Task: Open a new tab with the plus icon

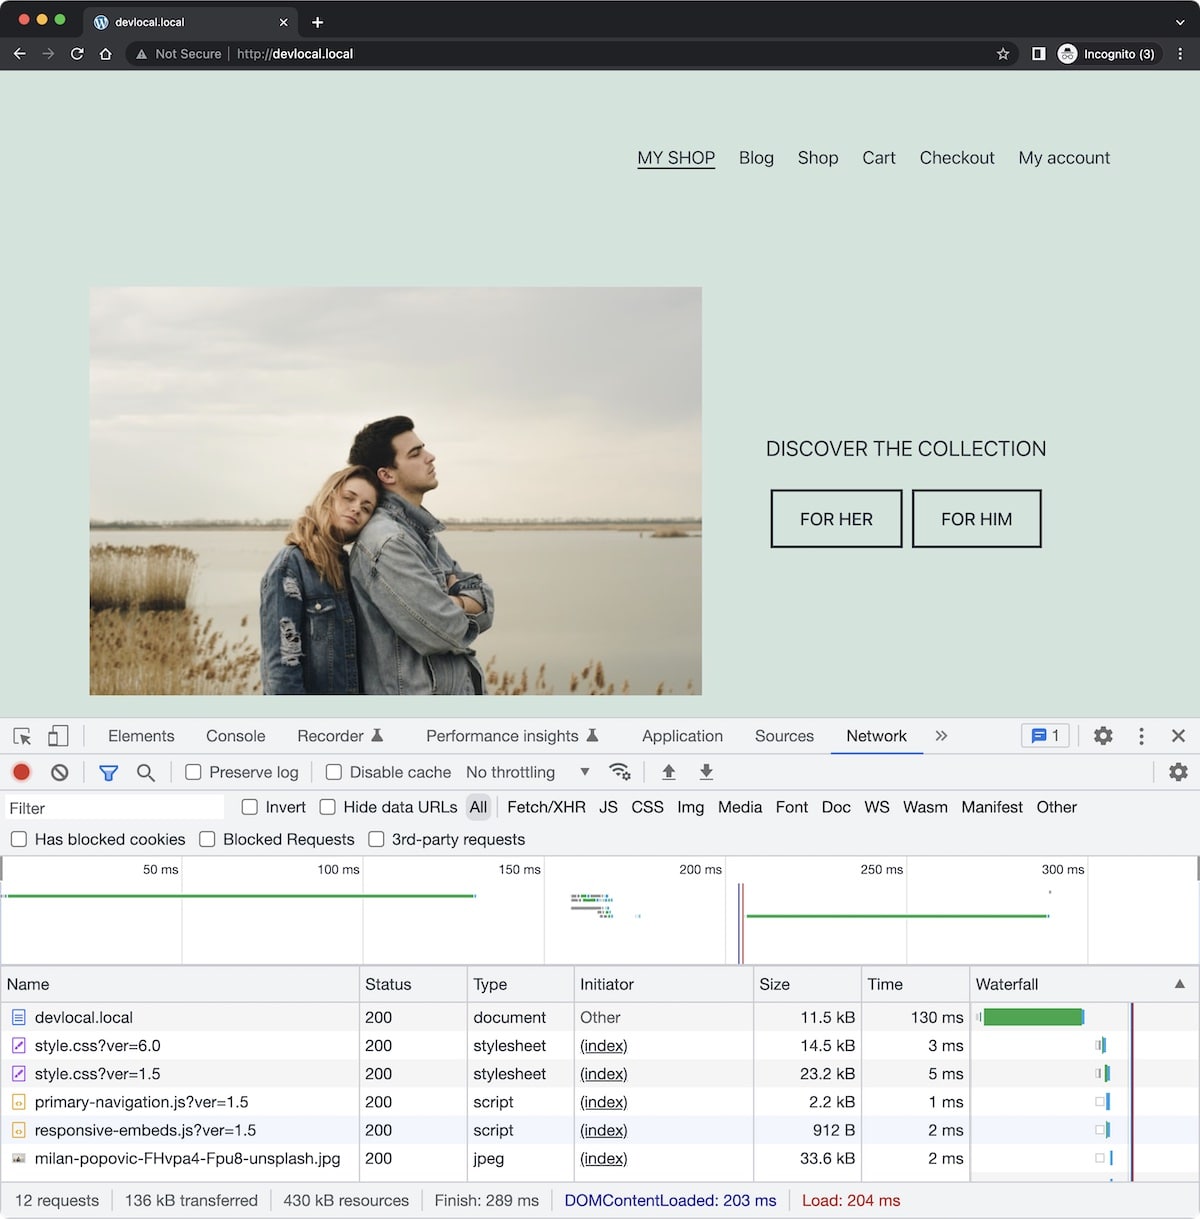Action: (317, 22)
